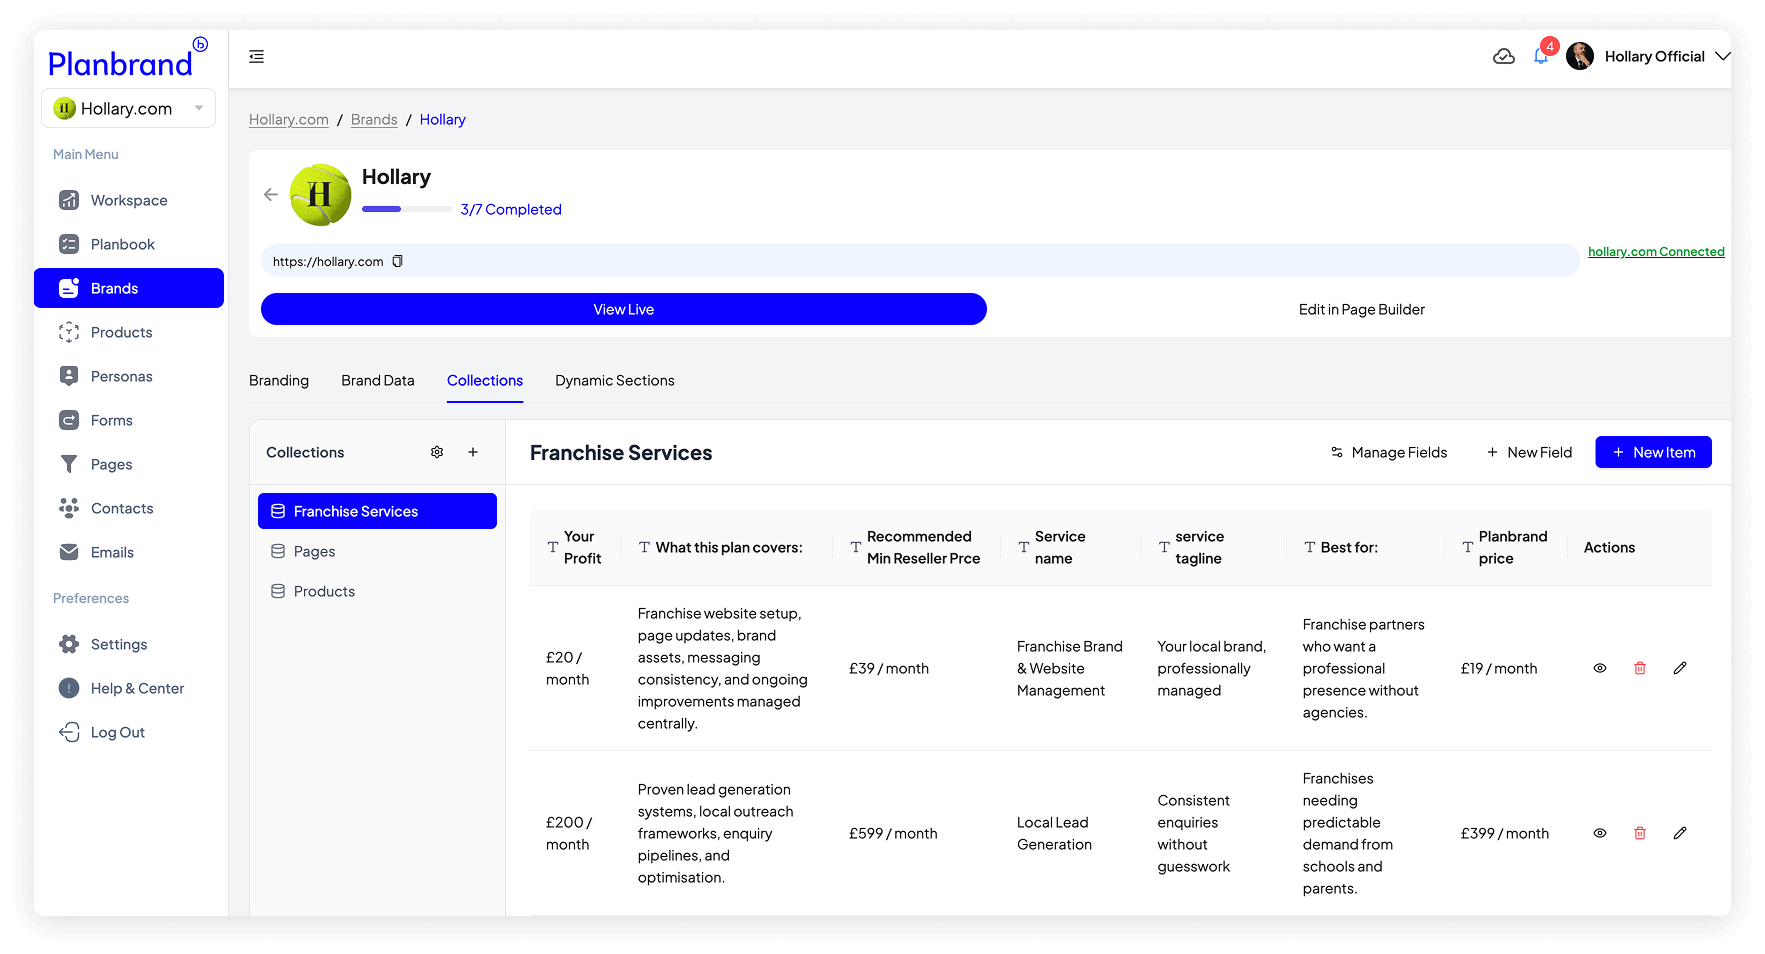Click the New Item button

point(1652,453)
